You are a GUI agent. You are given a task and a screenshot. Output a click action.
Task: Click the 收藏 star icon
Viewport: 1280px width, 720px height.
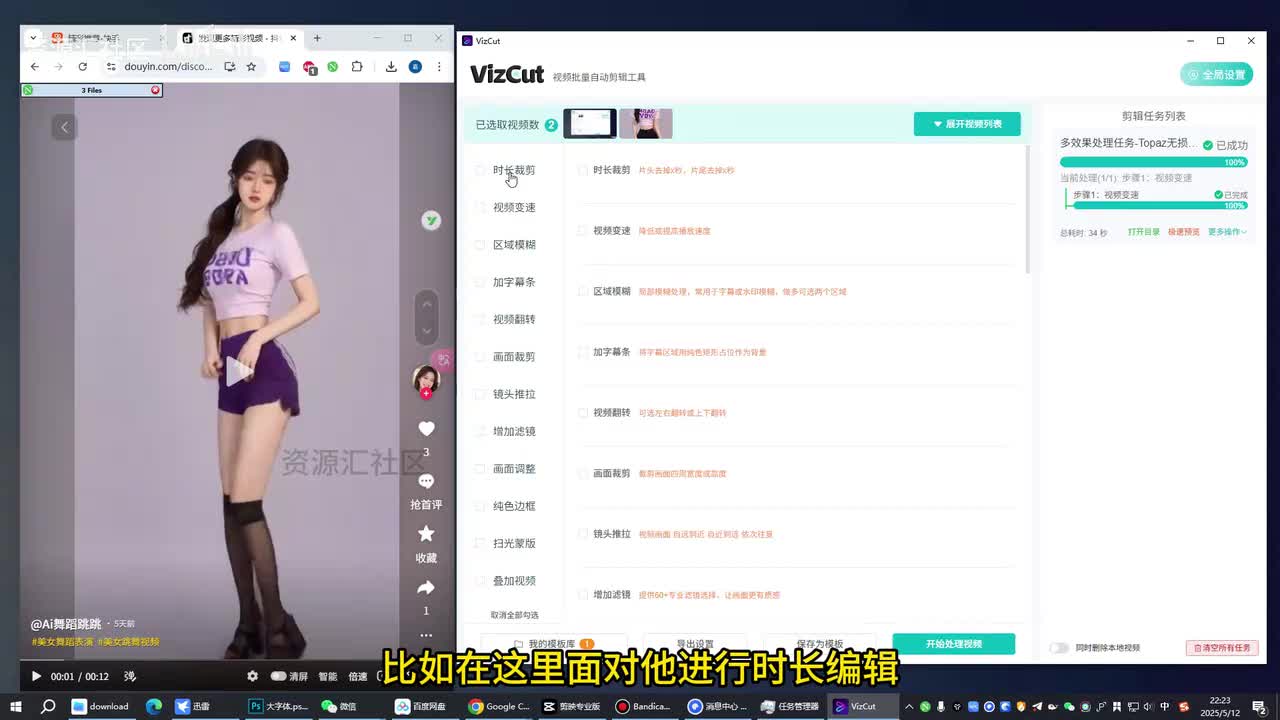point(426,534)
